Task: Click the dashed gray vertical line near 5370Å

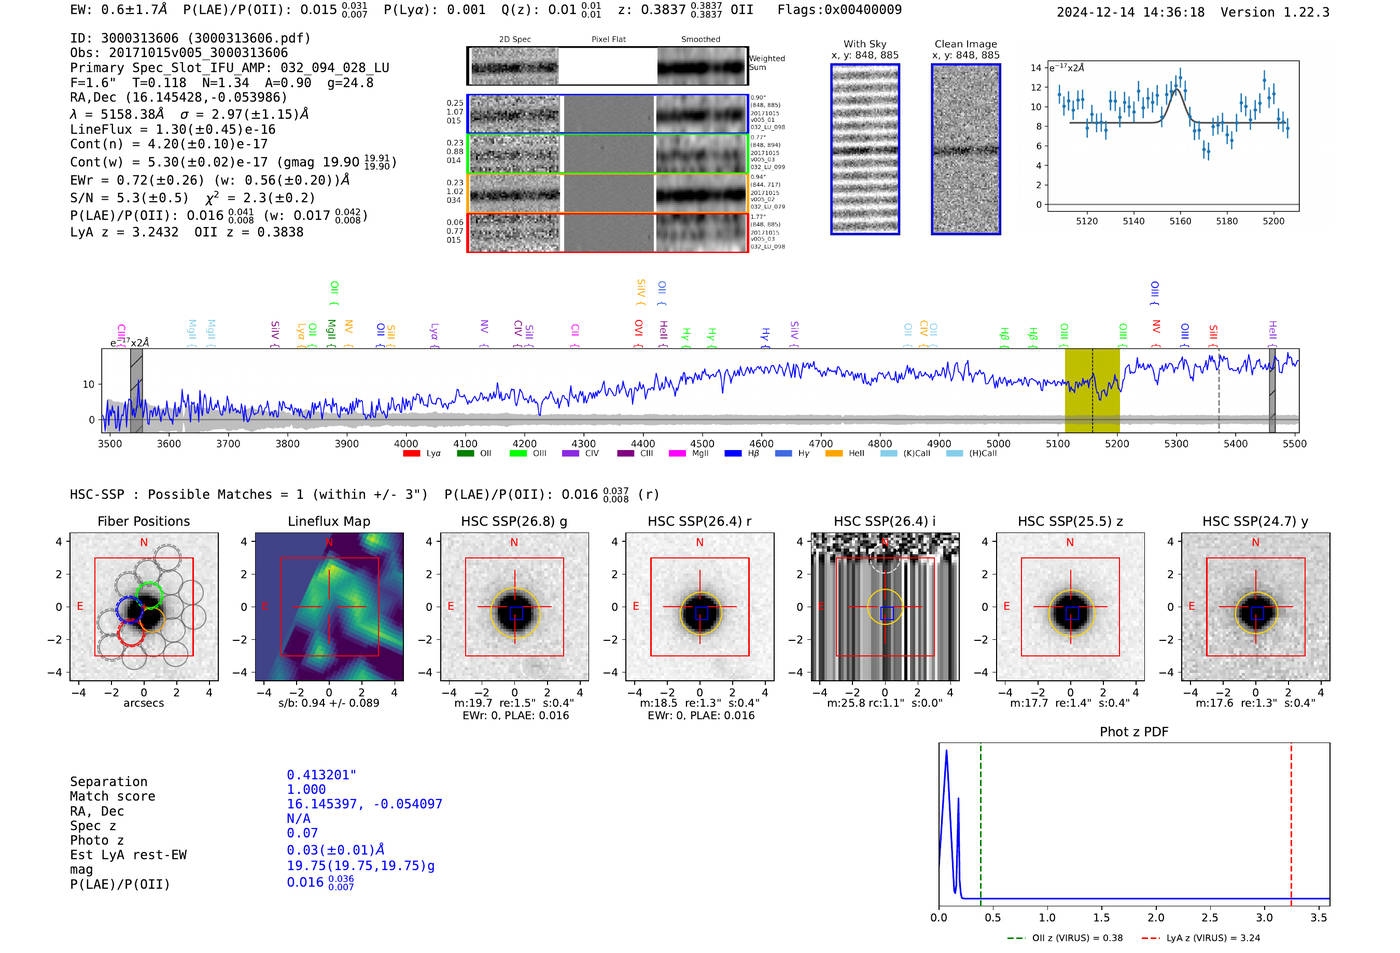Action: tap(1219, 391)
